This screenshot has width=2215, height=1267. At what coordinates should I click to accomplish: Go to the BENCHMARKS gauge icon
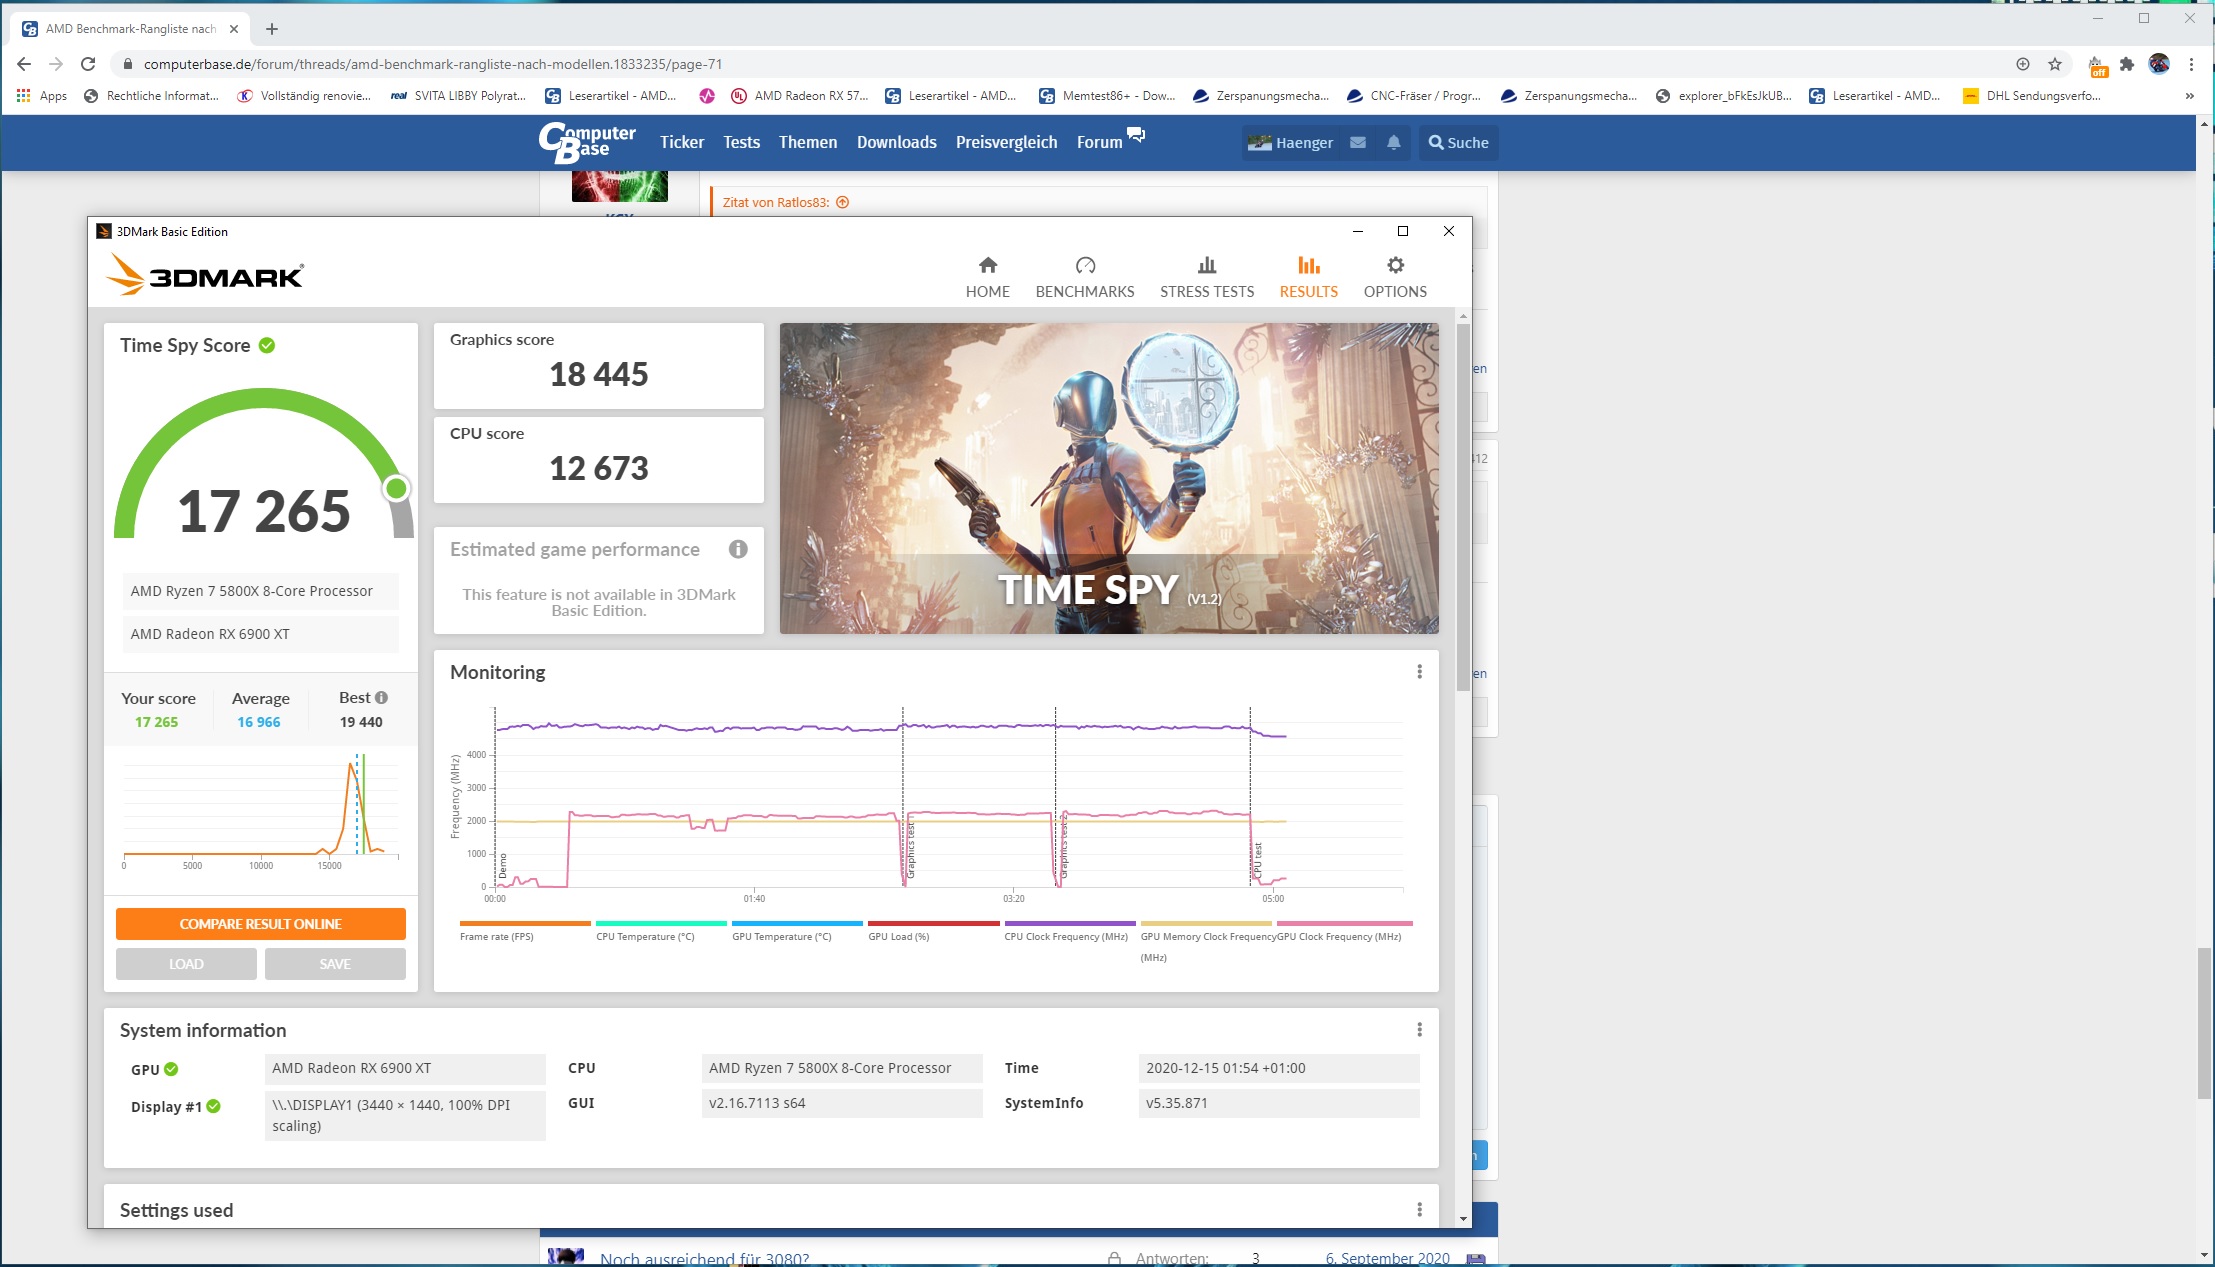[x=1085, y=266]
